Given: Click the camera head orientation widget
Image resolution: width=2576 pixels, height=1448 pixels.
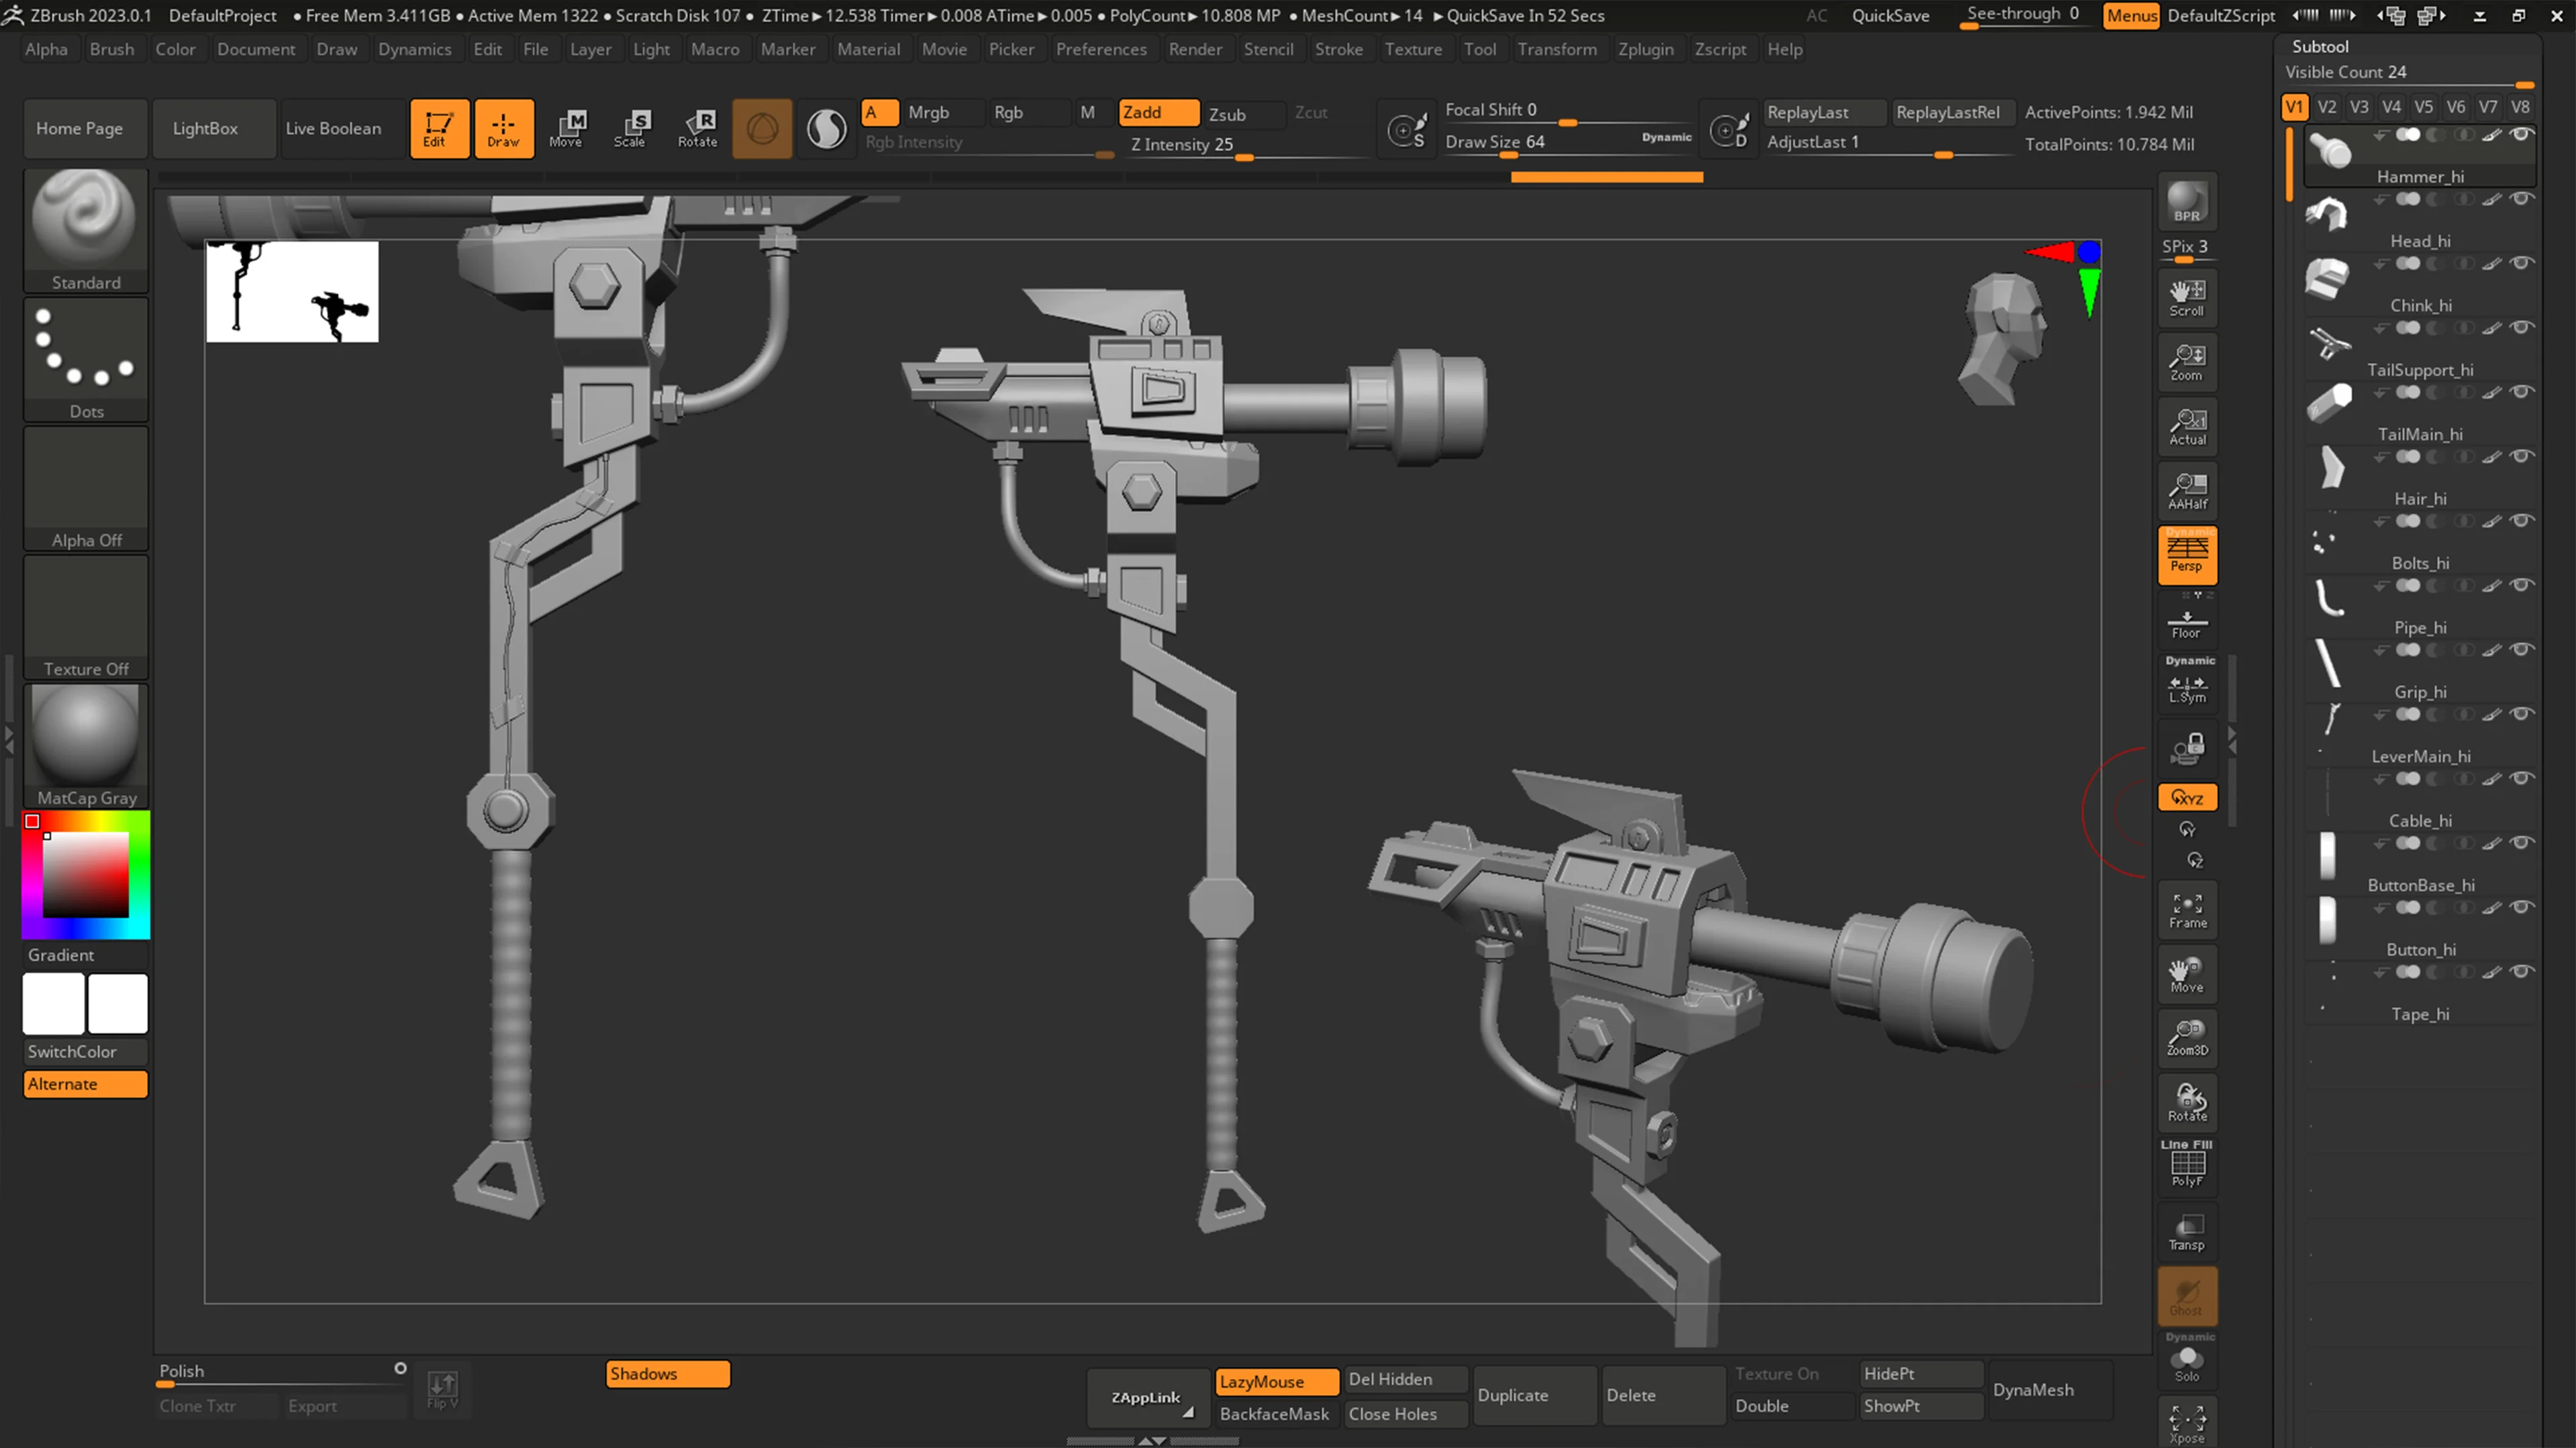Looking at the screenshot, I should tap(2003, 339).
